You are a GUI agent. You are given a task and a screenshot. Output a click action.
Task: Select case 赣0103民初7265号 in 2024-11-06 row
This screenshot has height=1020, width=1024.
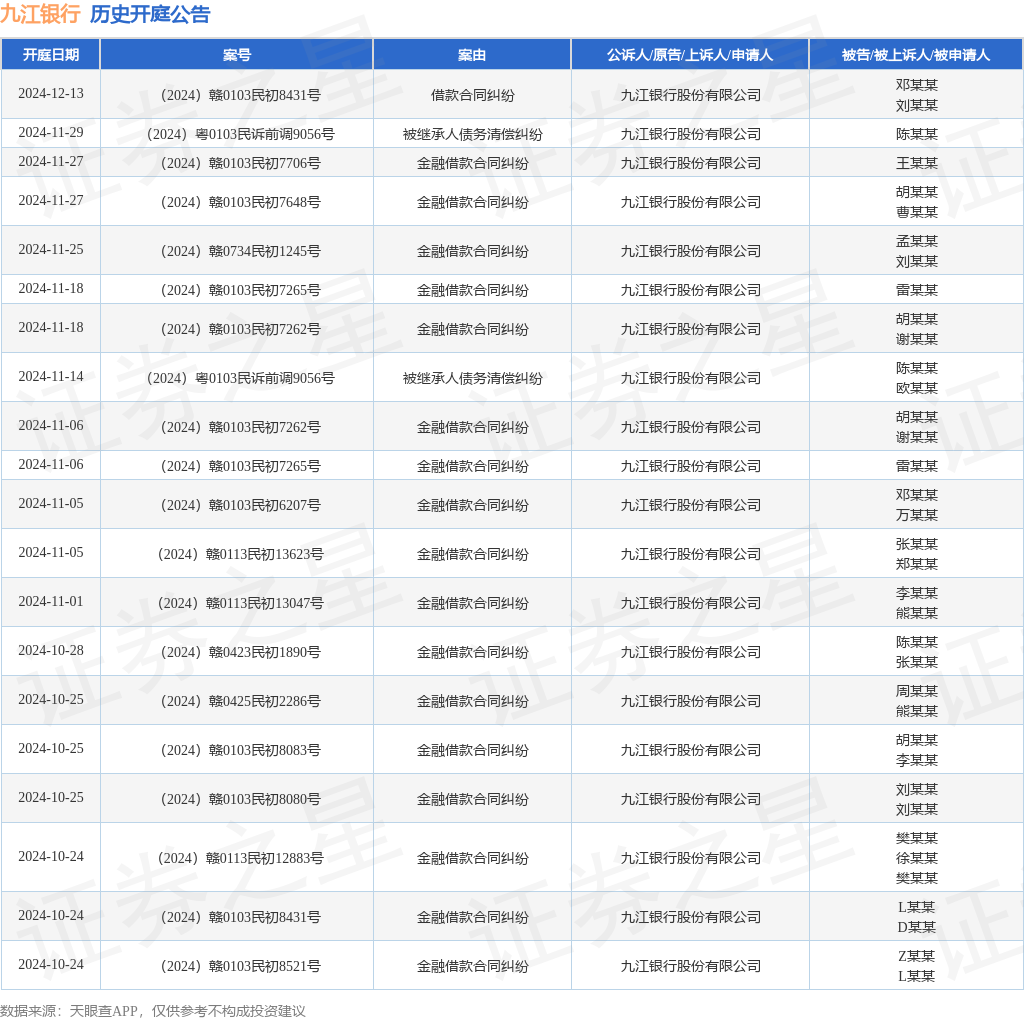click(241, 466)
